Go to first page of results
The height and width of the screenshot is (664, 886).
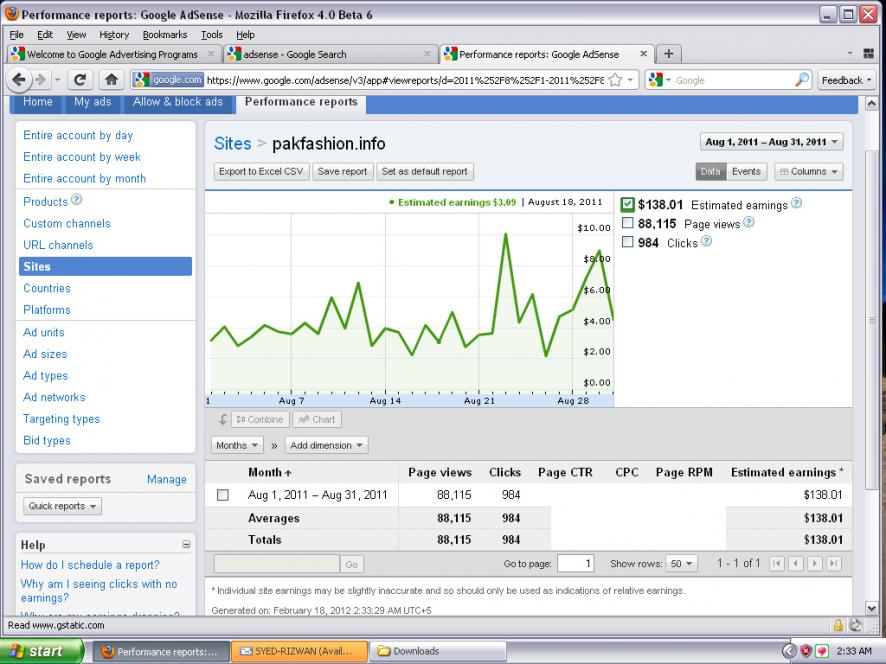[x=777, y=563]
